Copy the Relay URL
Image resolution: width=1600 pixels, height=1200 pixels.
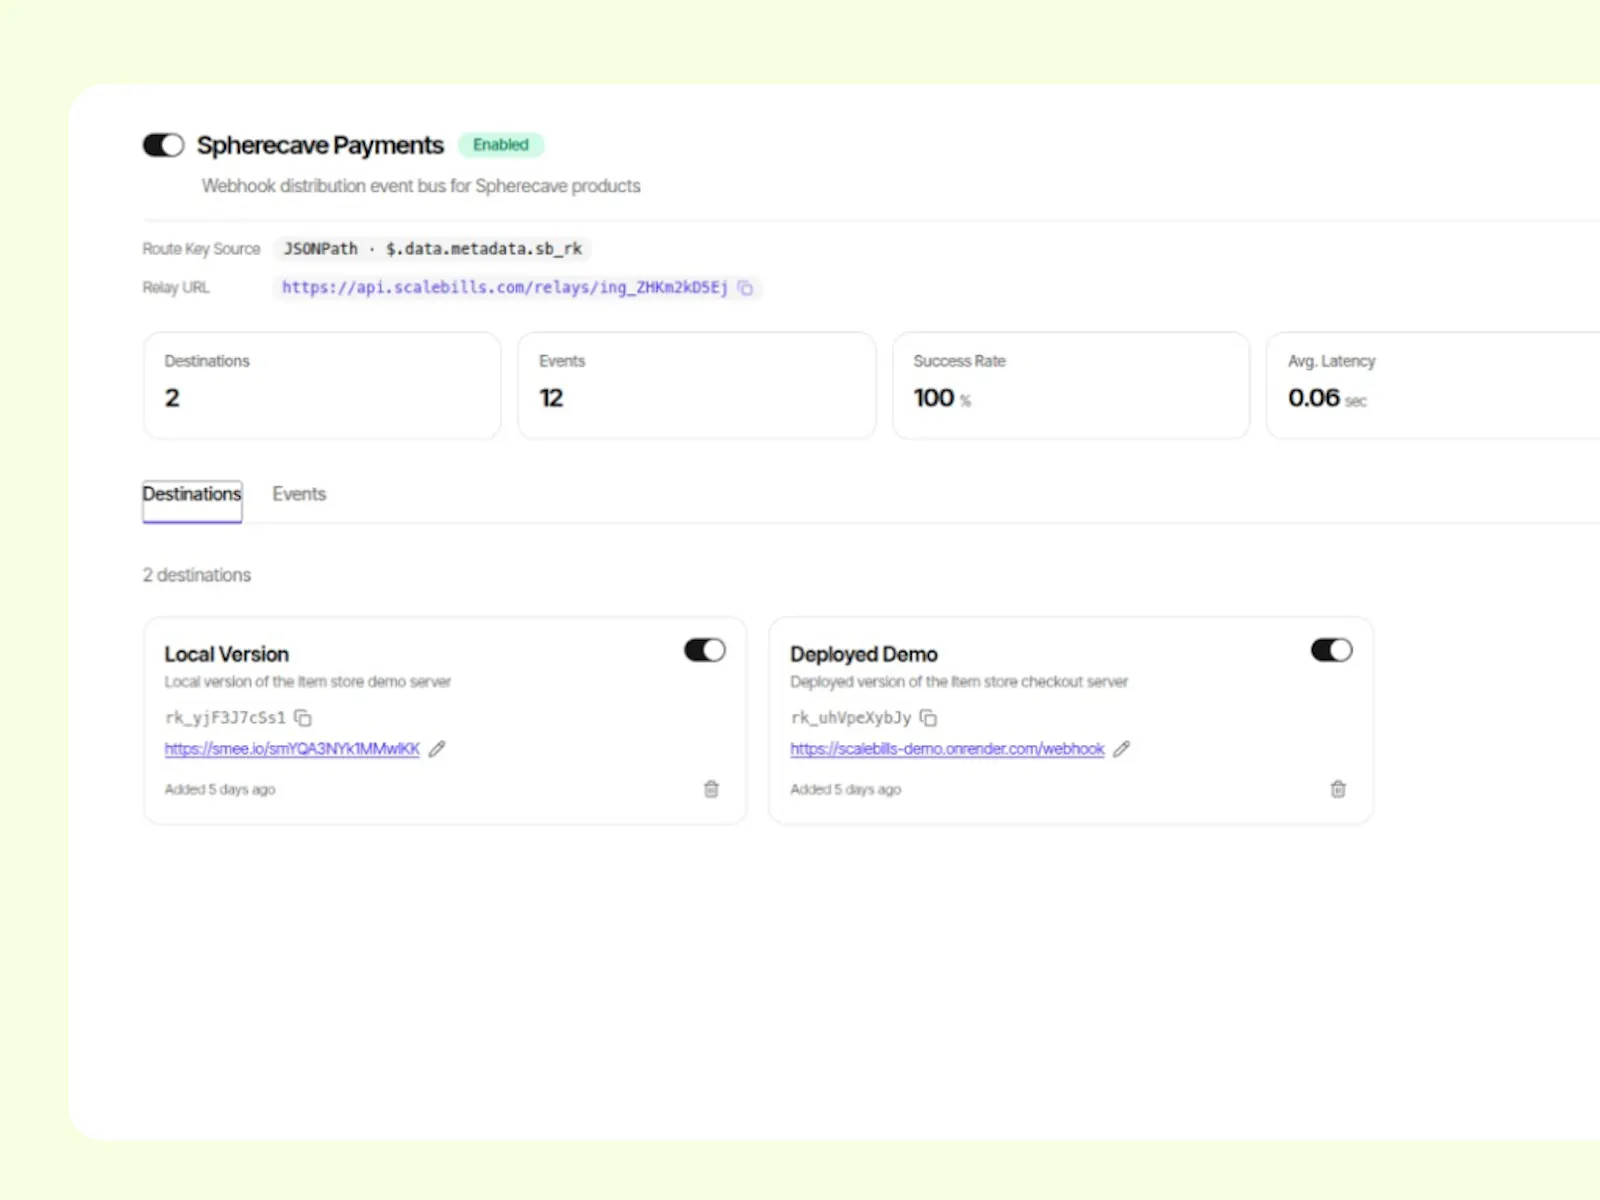coord(745,288)
